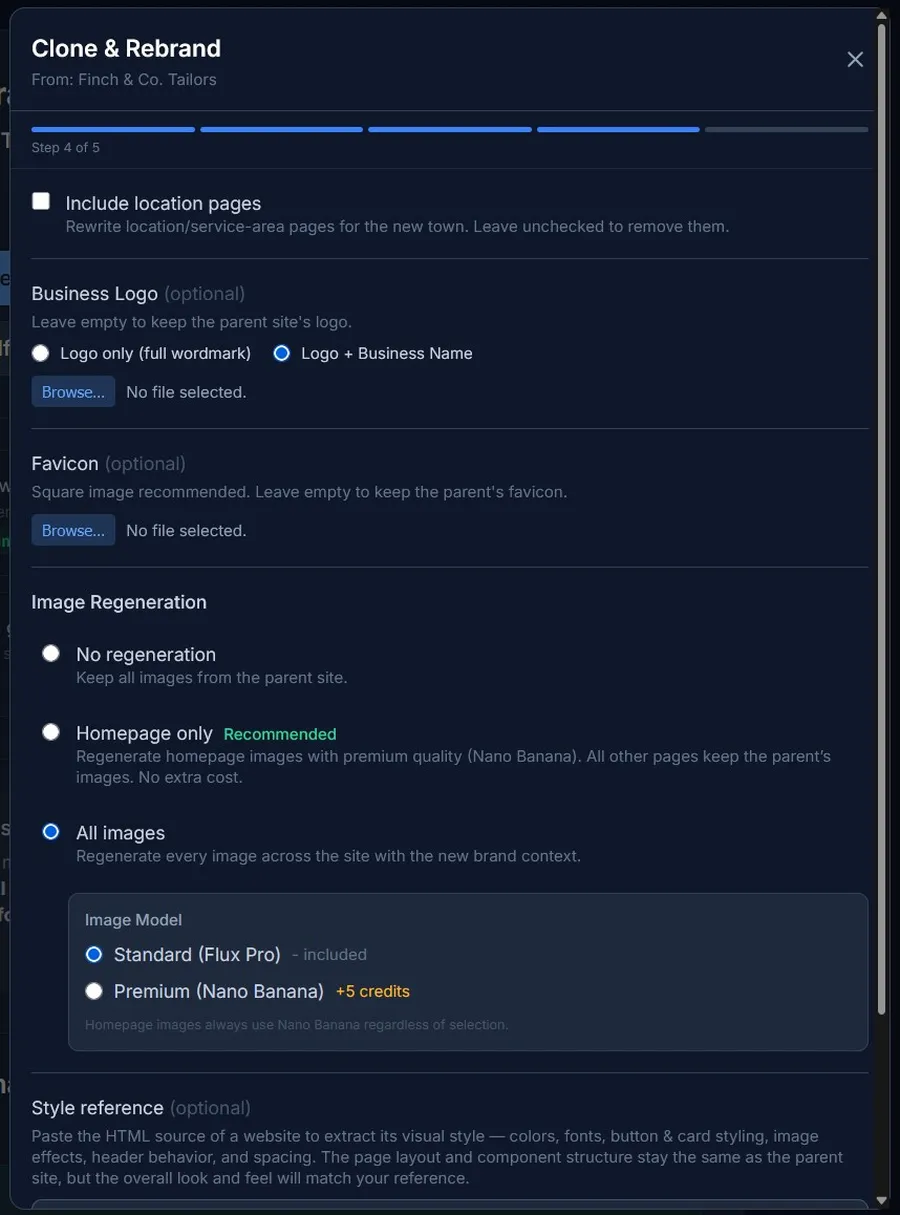The height and width of the screenshot is (1215, 900).
Task: Click the Style reference HTML input field
Action: point(449,1206)
